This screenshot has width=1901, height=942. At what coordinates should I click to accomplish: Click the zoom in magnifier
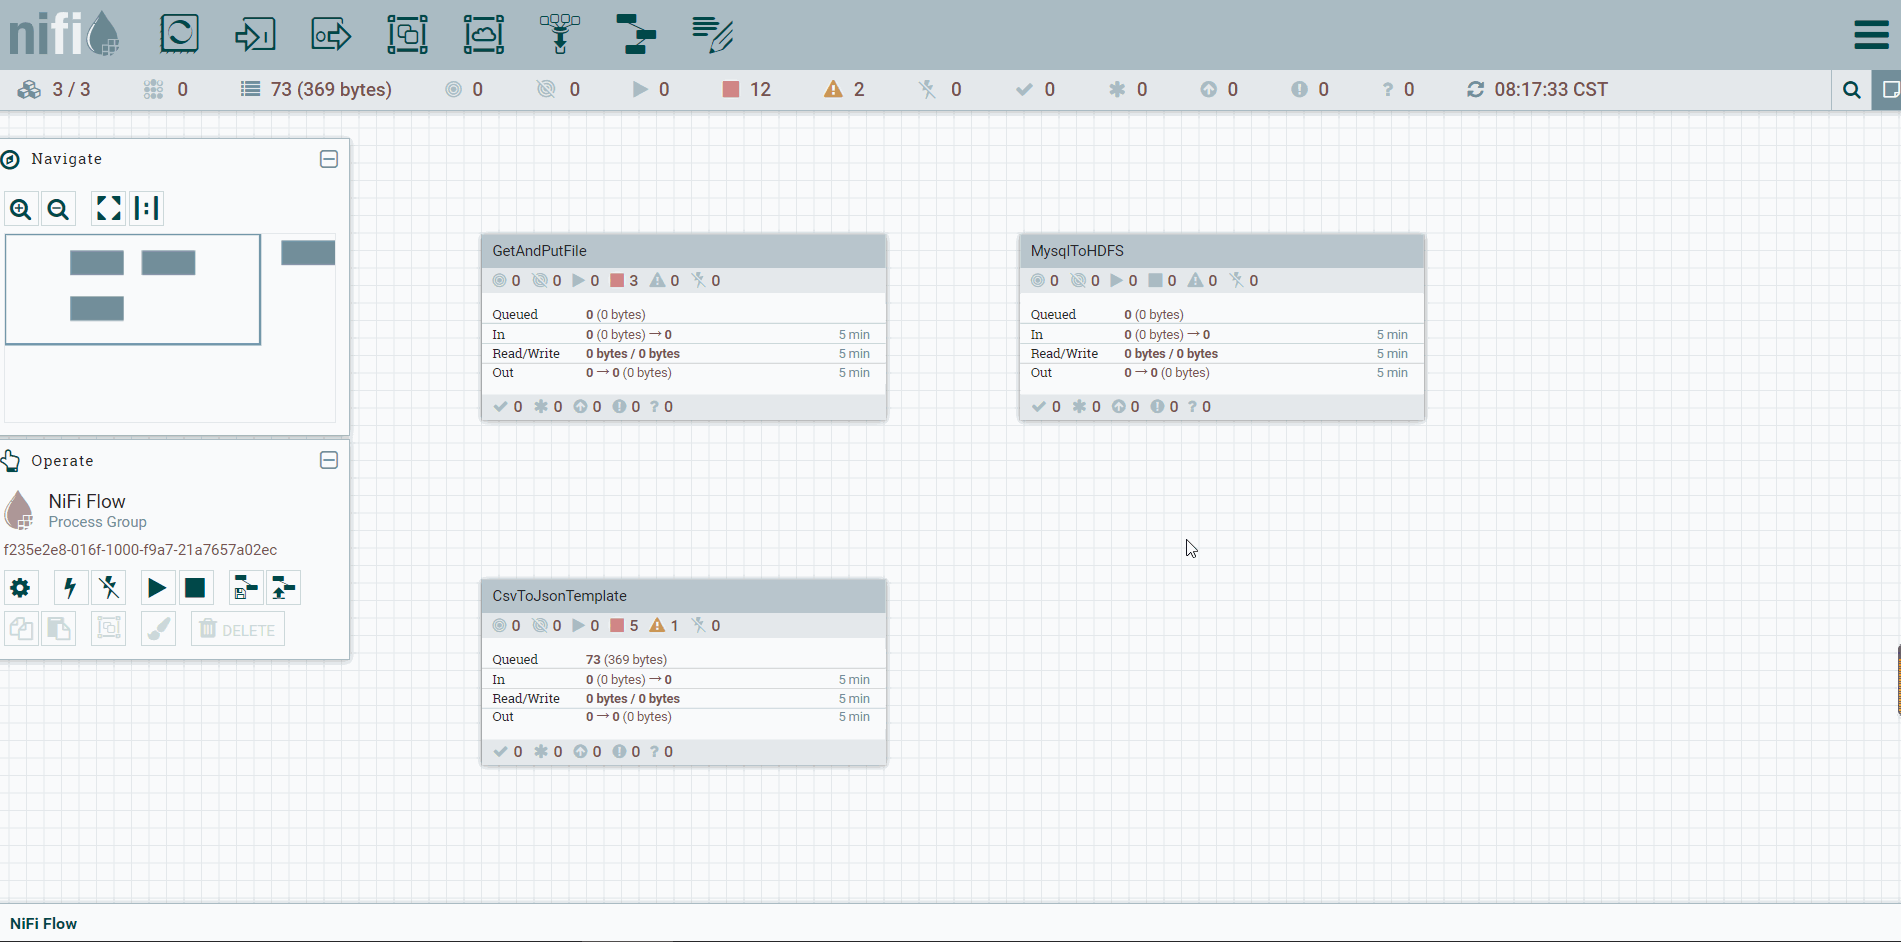[21, 209]
